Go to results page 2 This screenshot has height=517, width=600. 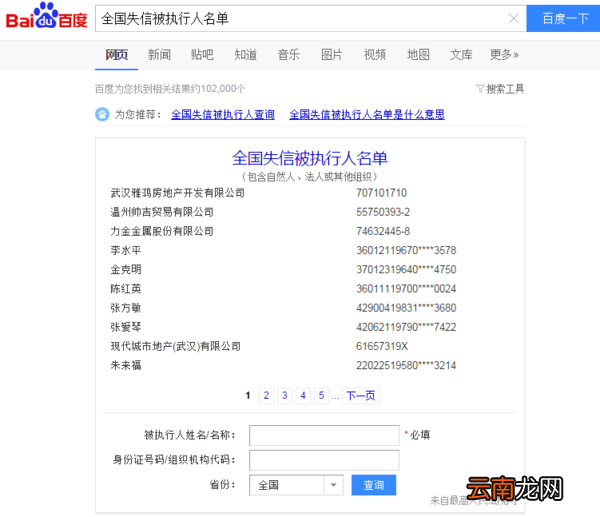(x=266, y=395)
